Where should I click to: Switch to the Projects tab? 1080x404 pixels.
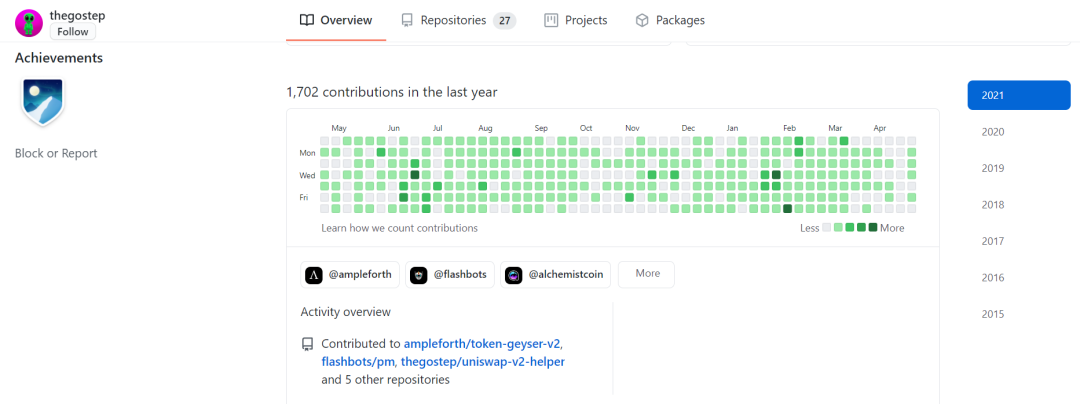[576, 20]
